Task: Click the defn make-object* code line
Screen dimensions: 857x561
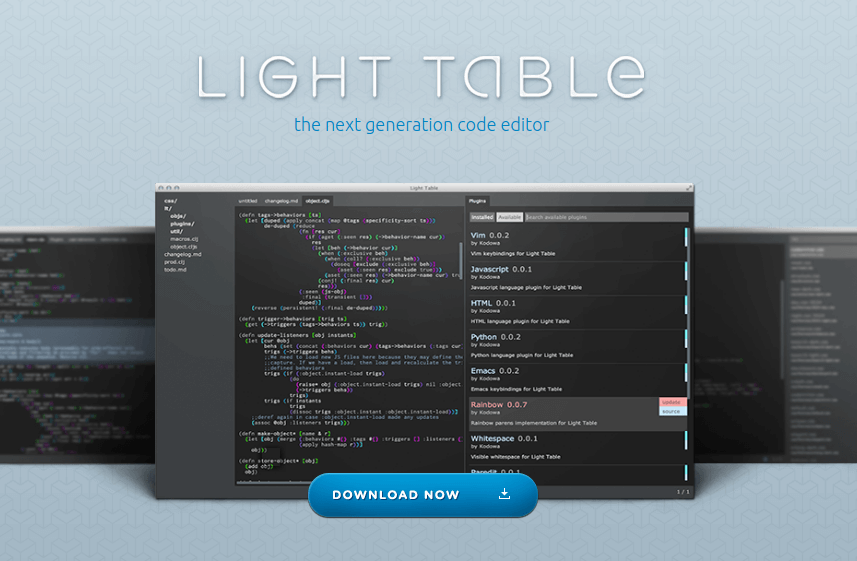Action: [x=285, y=434]
